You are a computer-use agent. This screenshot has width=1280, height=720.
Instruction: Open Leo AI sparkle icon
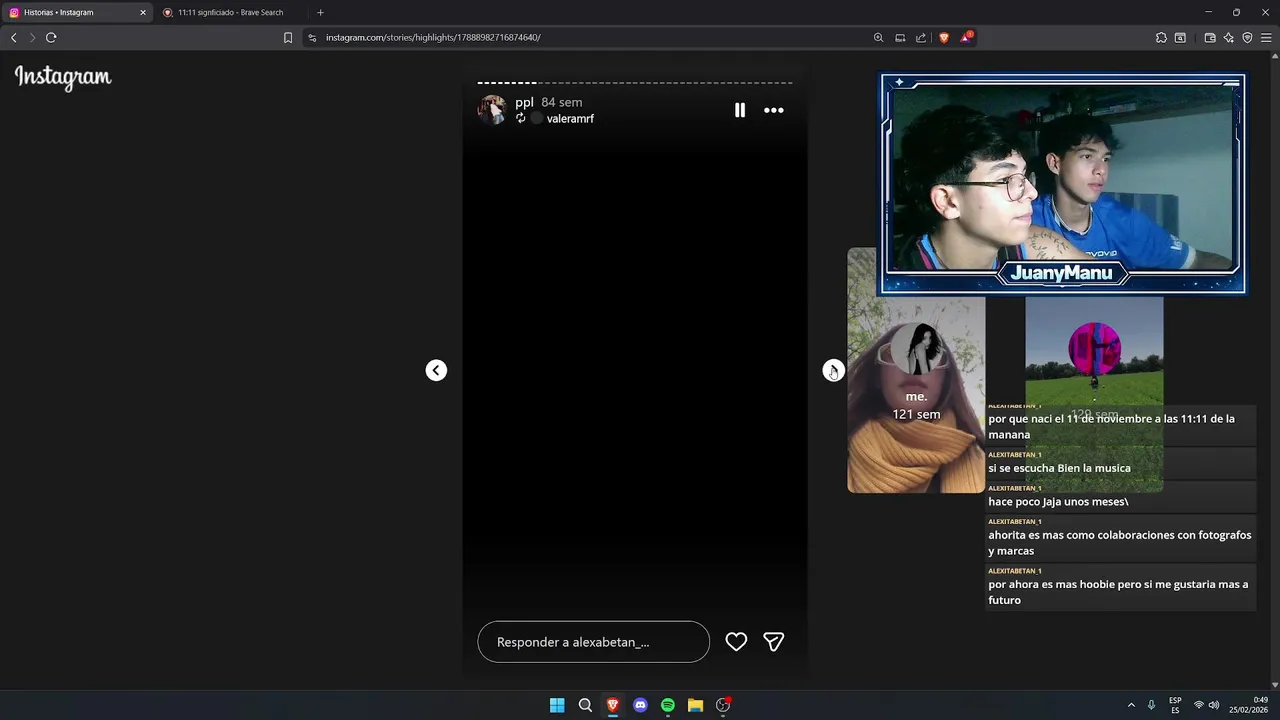tap(1229, 38)
